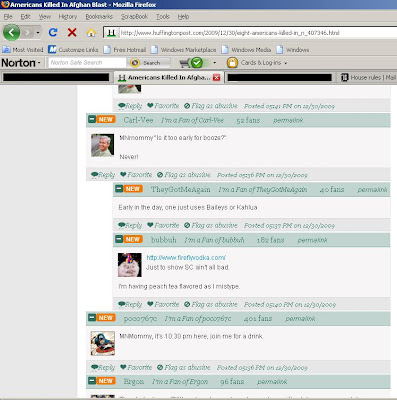Open the Windows Marketplace bookmark
The width and height of the screenshot is (397, 400).
(183, 50)
